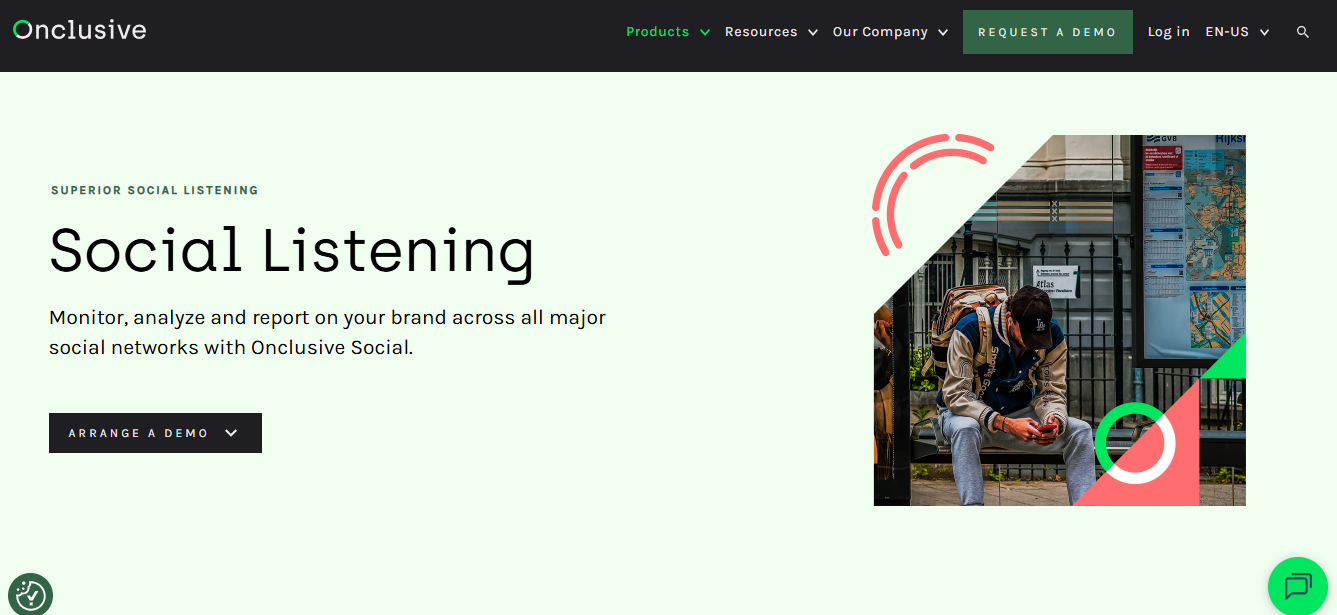This screenshot has width=1337, height=615.
Task: Expand the Resources chevron arrow
Action: point(813,32)
